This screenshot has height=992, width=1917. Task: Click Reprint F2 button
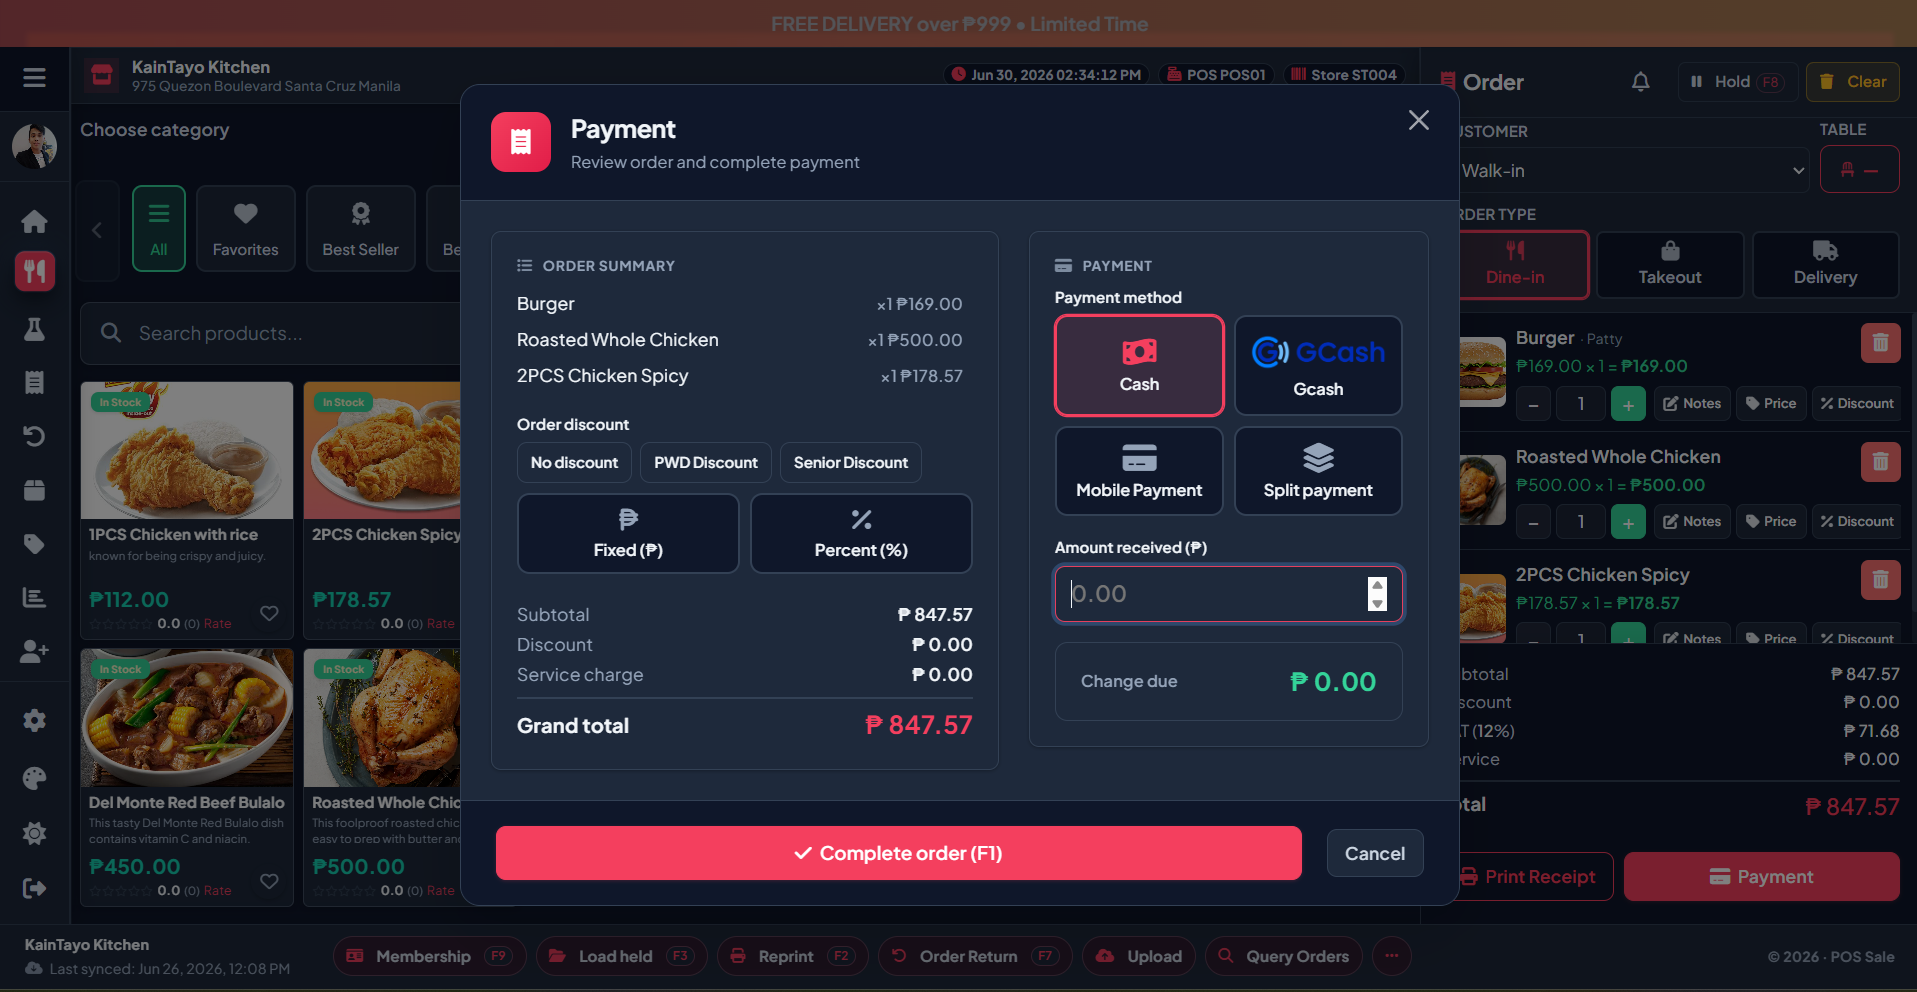click(x=792, y=956)
